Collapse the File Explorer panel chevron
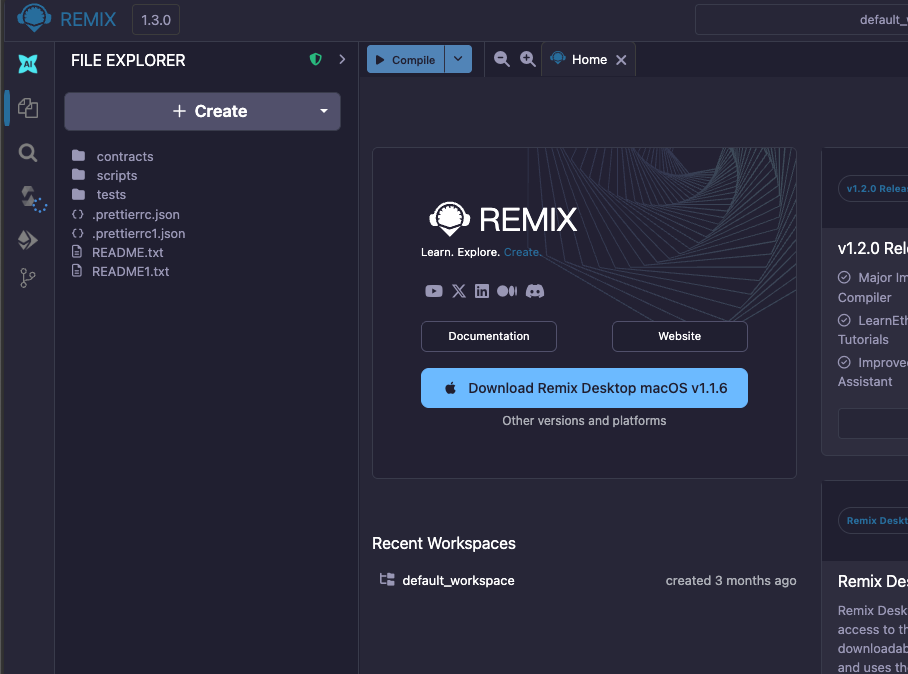 click(342, 59)
